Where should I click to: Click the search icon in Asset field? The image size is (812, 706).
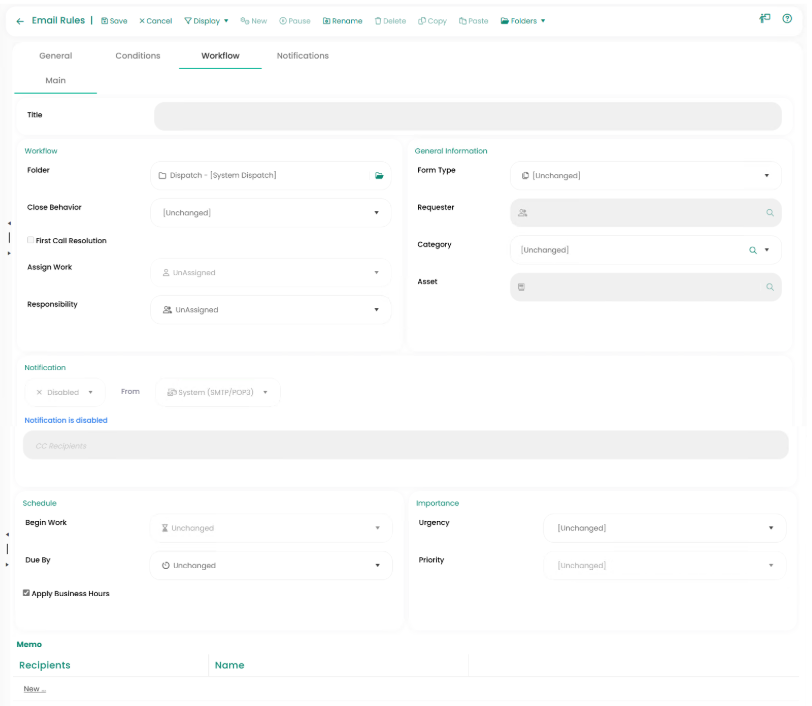tap(770, 287)
